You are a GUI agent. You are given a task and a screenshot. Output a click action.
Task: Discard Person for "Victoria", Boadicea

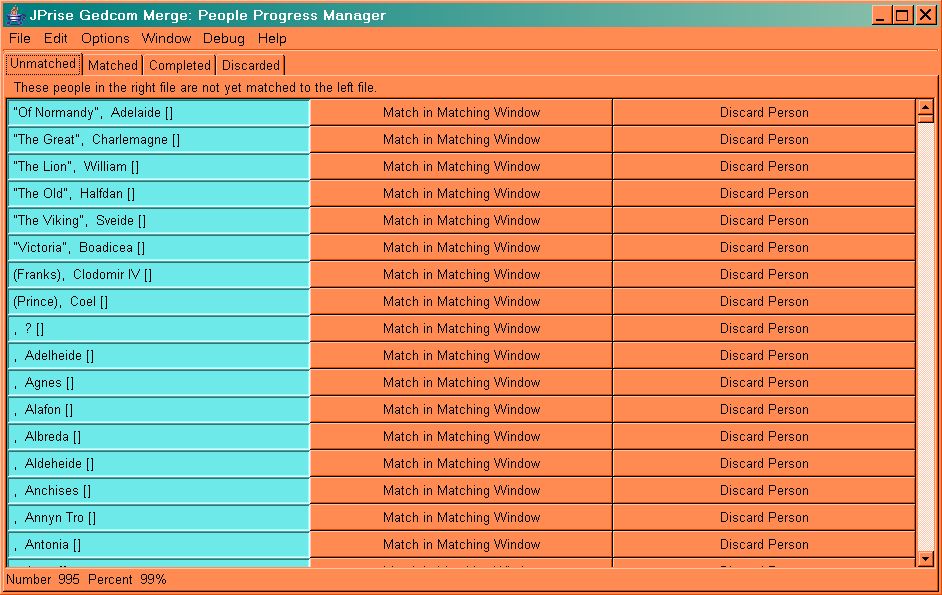click(764, 248)
